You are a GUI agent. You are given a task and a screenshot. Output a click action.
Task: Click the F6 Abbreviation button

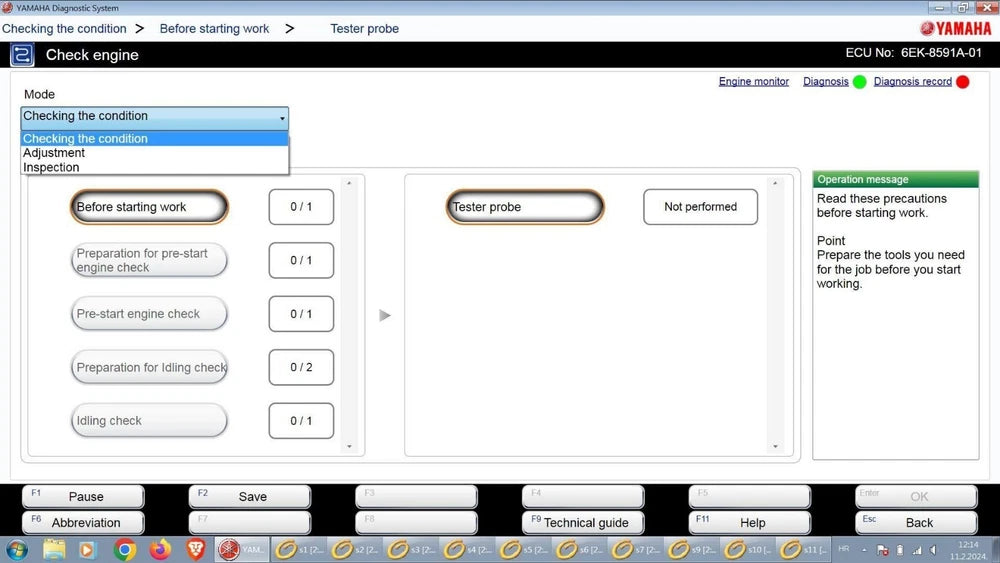[83, 522]
